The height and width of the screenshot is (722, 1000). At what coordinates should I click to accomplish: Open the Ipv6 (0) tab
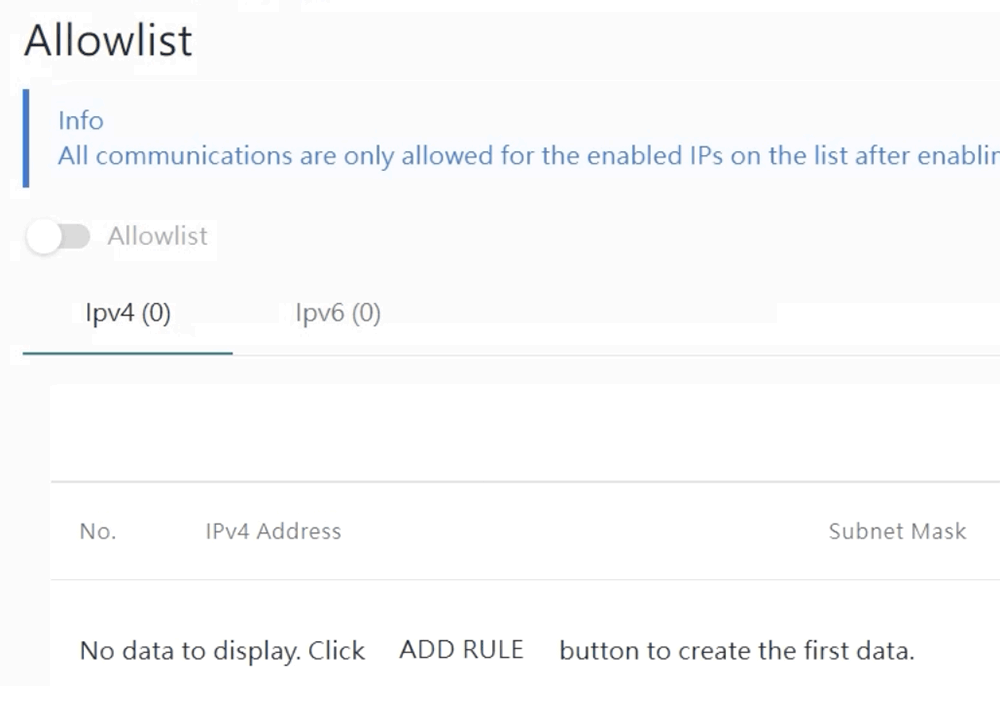(x=338, y=314)
